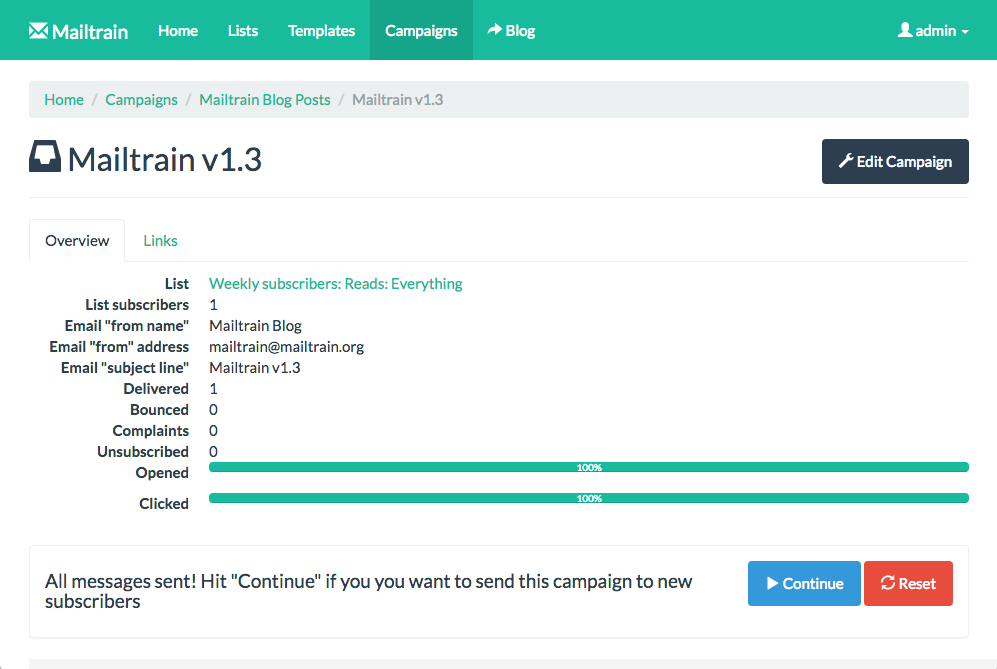997x669 pixels.
Task: Click Mailtrain Blog Posts breadcrumb link
Action: (x=265, y=99)
